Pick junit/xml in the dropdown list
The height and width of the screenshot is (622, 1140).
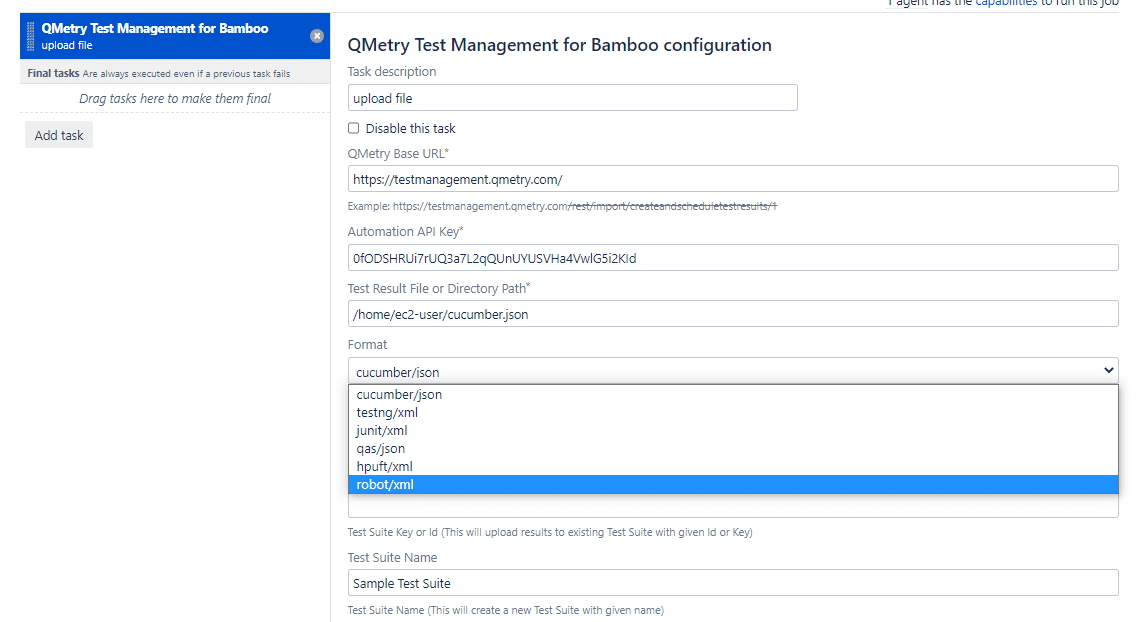coord(382,430)
